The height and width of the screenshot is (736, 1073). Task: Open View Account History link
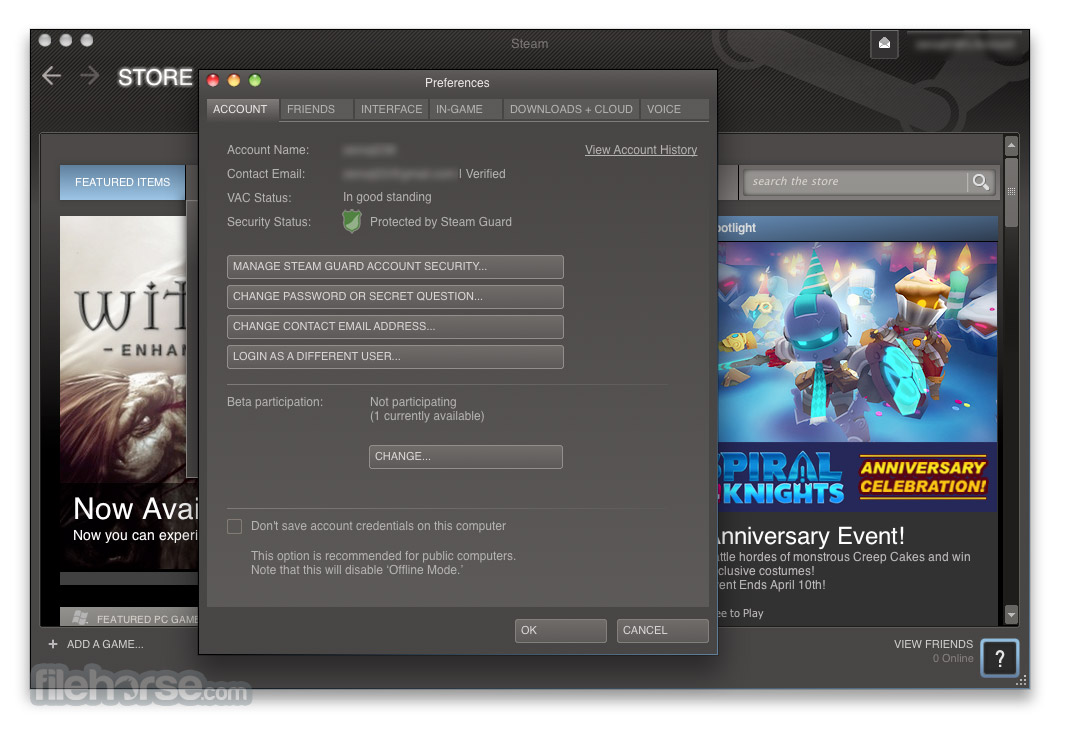tap(641, 150)
